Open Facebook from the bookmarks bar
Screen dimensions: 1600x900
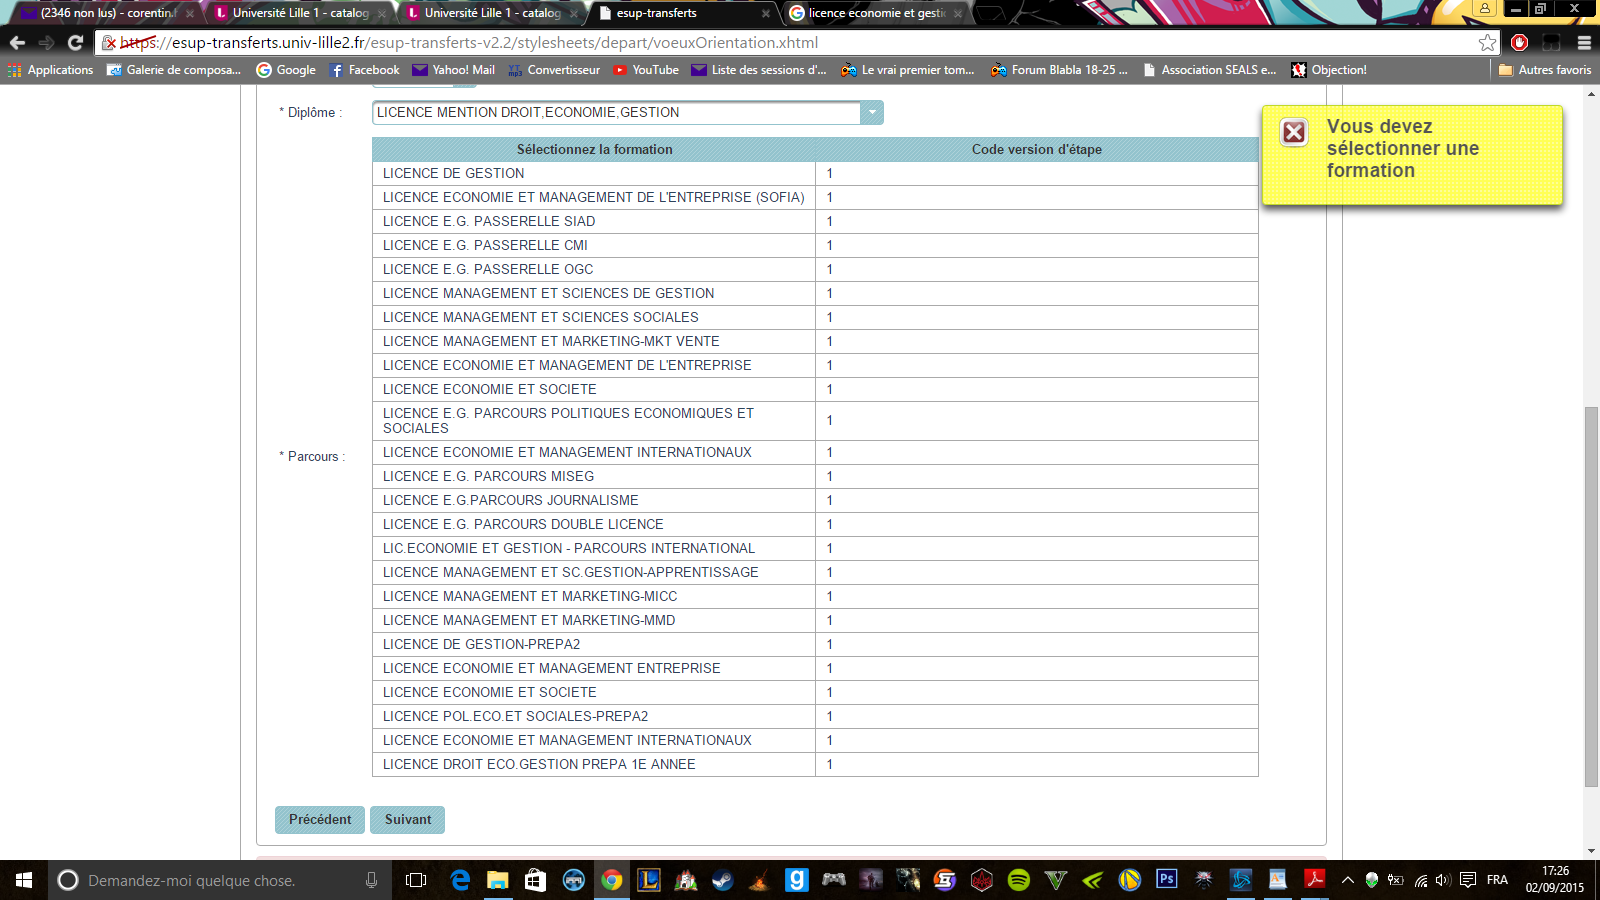[364, 70]
